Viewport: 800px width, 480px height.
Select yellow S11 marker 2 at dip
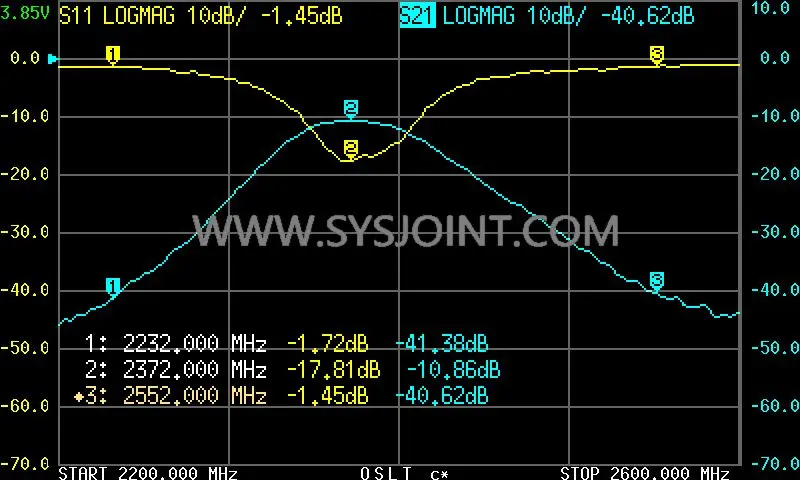[351, 149]
